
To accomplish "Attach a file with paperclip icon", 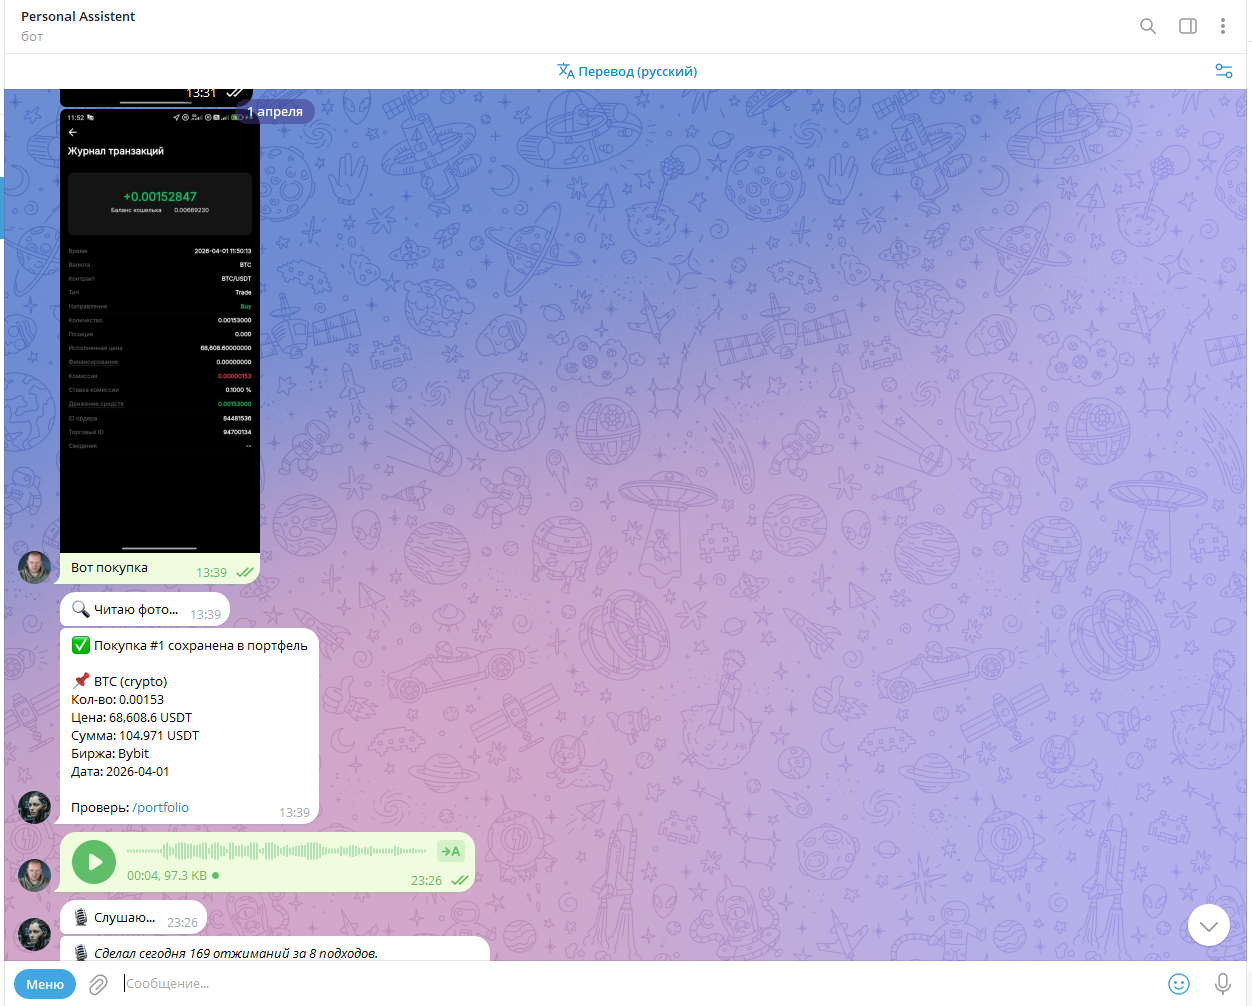I will (x=98, y=984).
